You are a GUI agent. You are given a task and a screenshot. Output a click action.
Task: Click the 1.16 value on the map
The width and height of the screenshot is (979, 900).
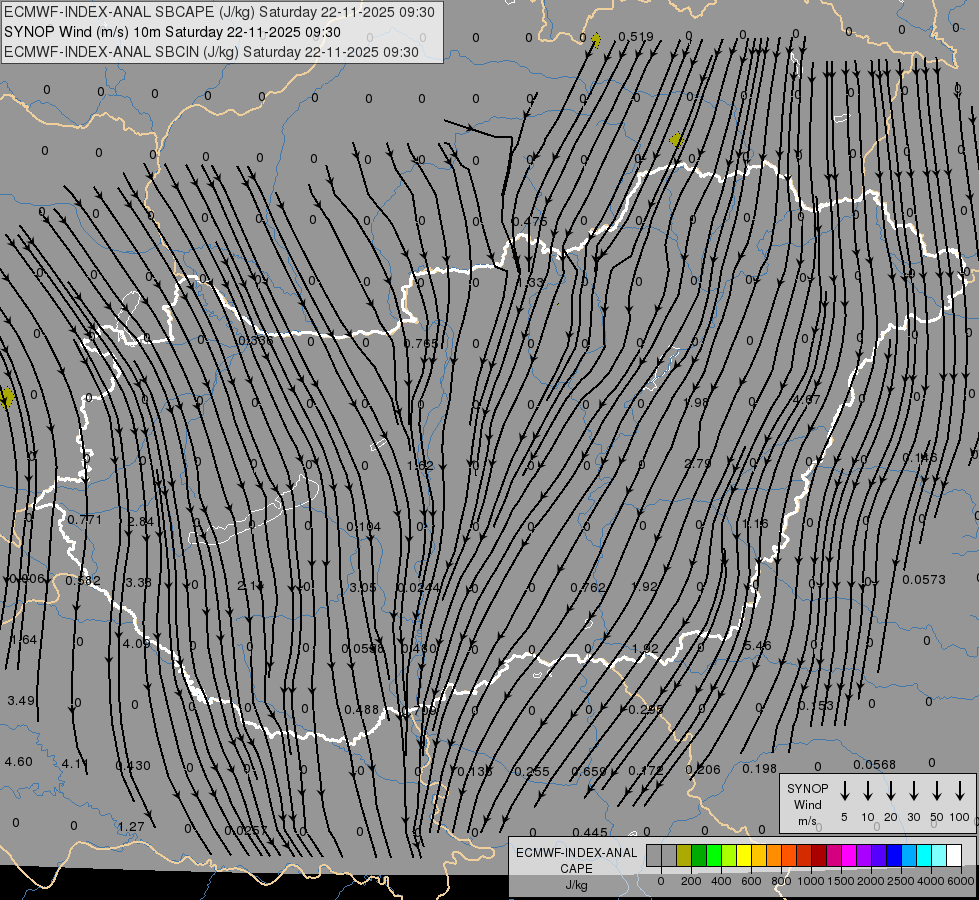(755, 523)
